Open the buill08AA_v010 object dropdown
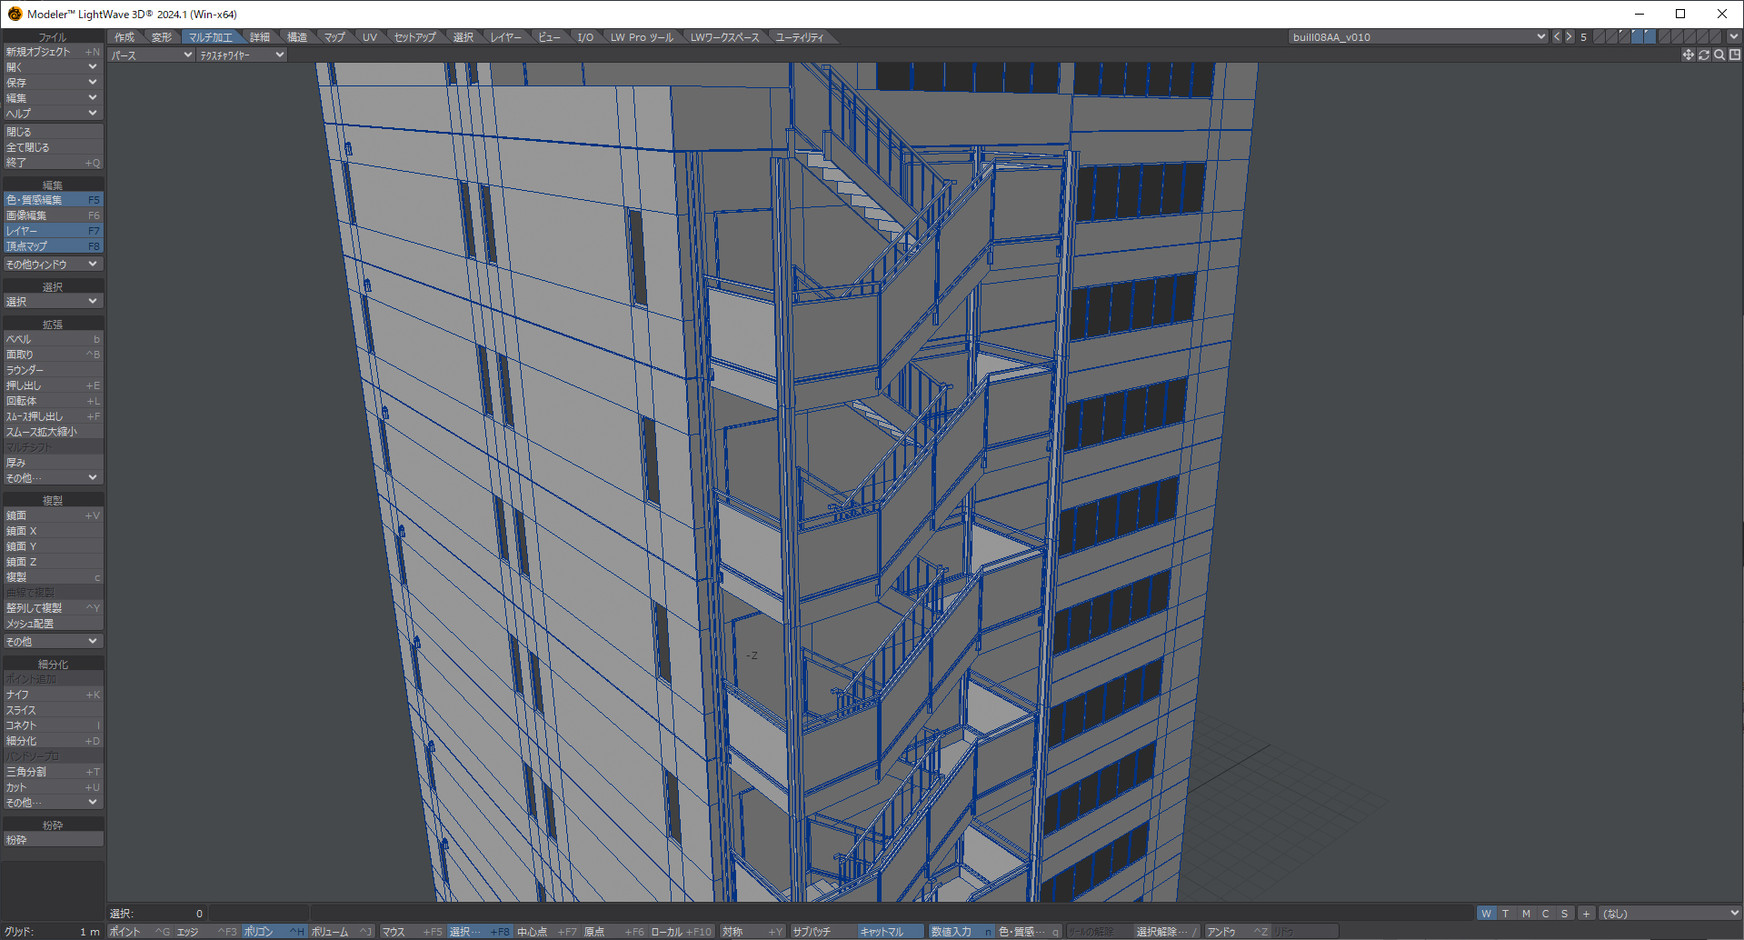Viewport: 1744px width, 940px height. click(x=1417, y=37)
